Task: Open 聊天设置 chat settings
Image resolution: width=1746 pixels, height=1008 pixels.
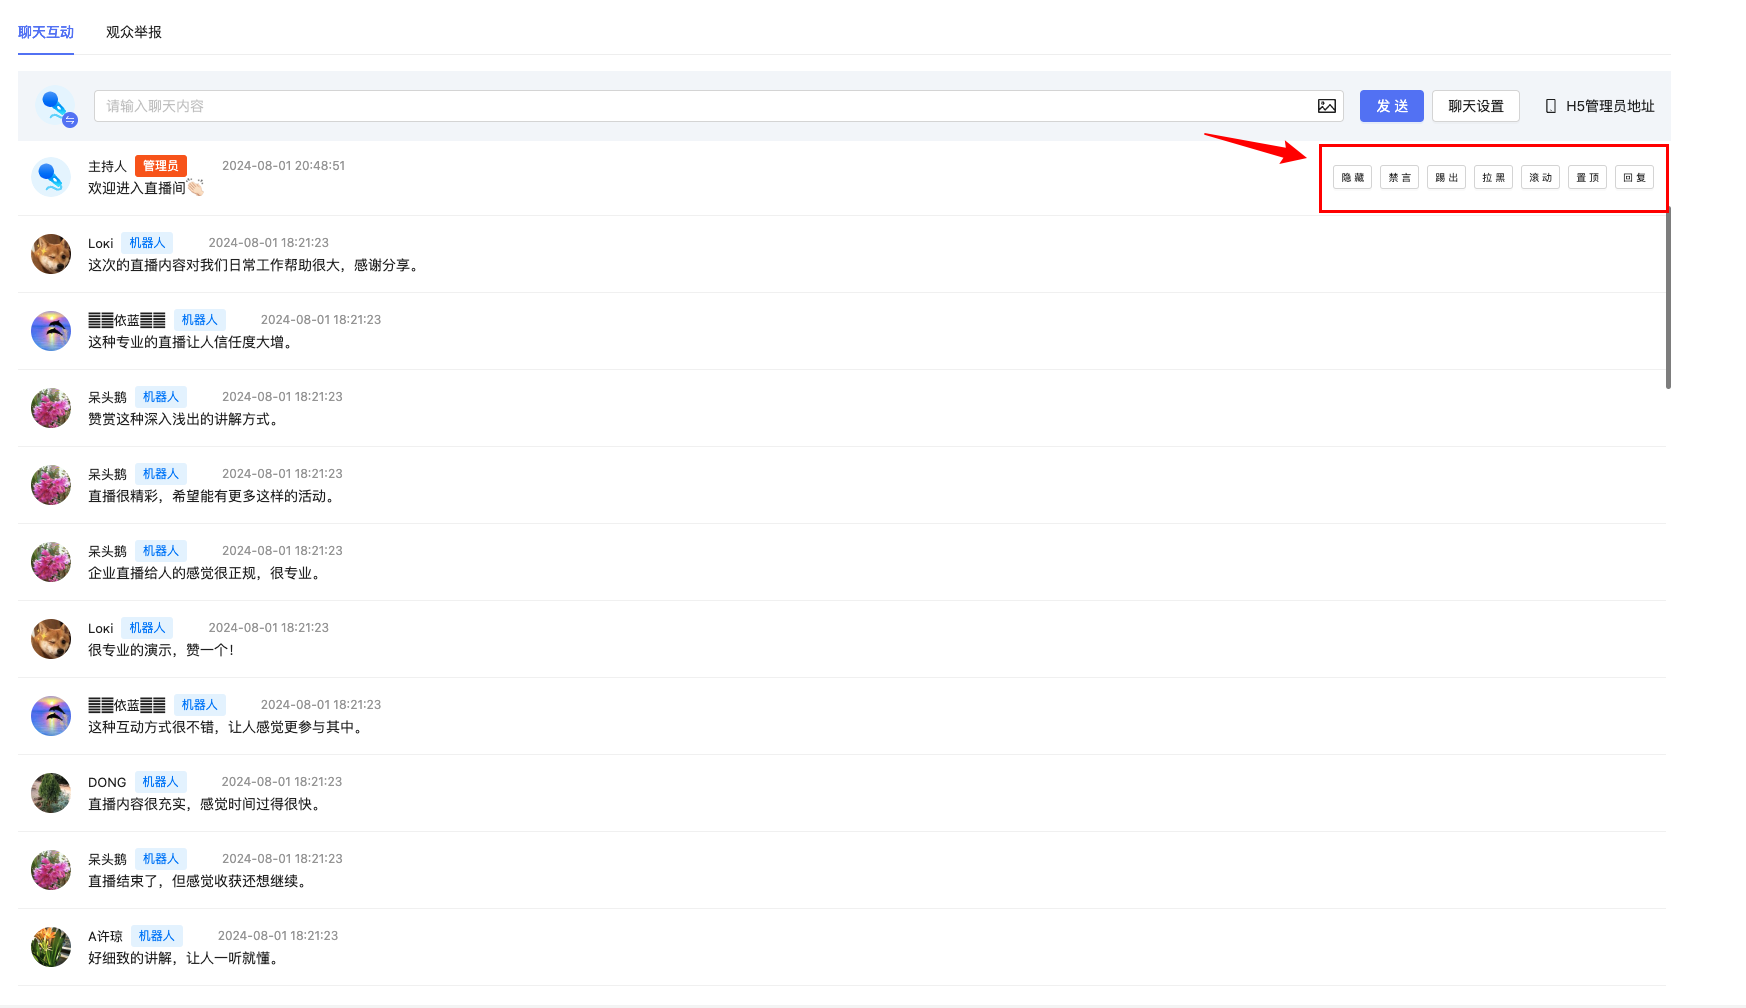Action: tap(1475, 106)
